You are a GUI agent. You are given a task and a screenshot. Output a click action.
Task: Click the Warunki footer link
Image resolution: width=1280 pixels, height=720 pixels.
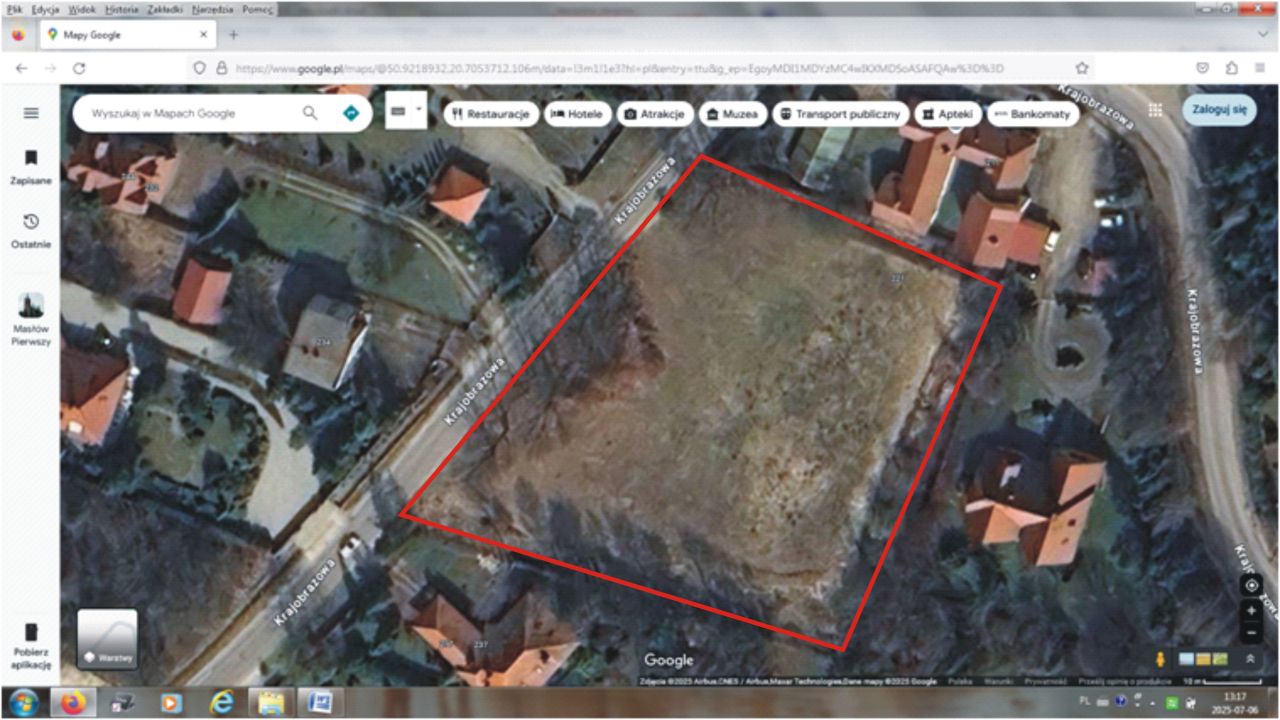(997, 681)
